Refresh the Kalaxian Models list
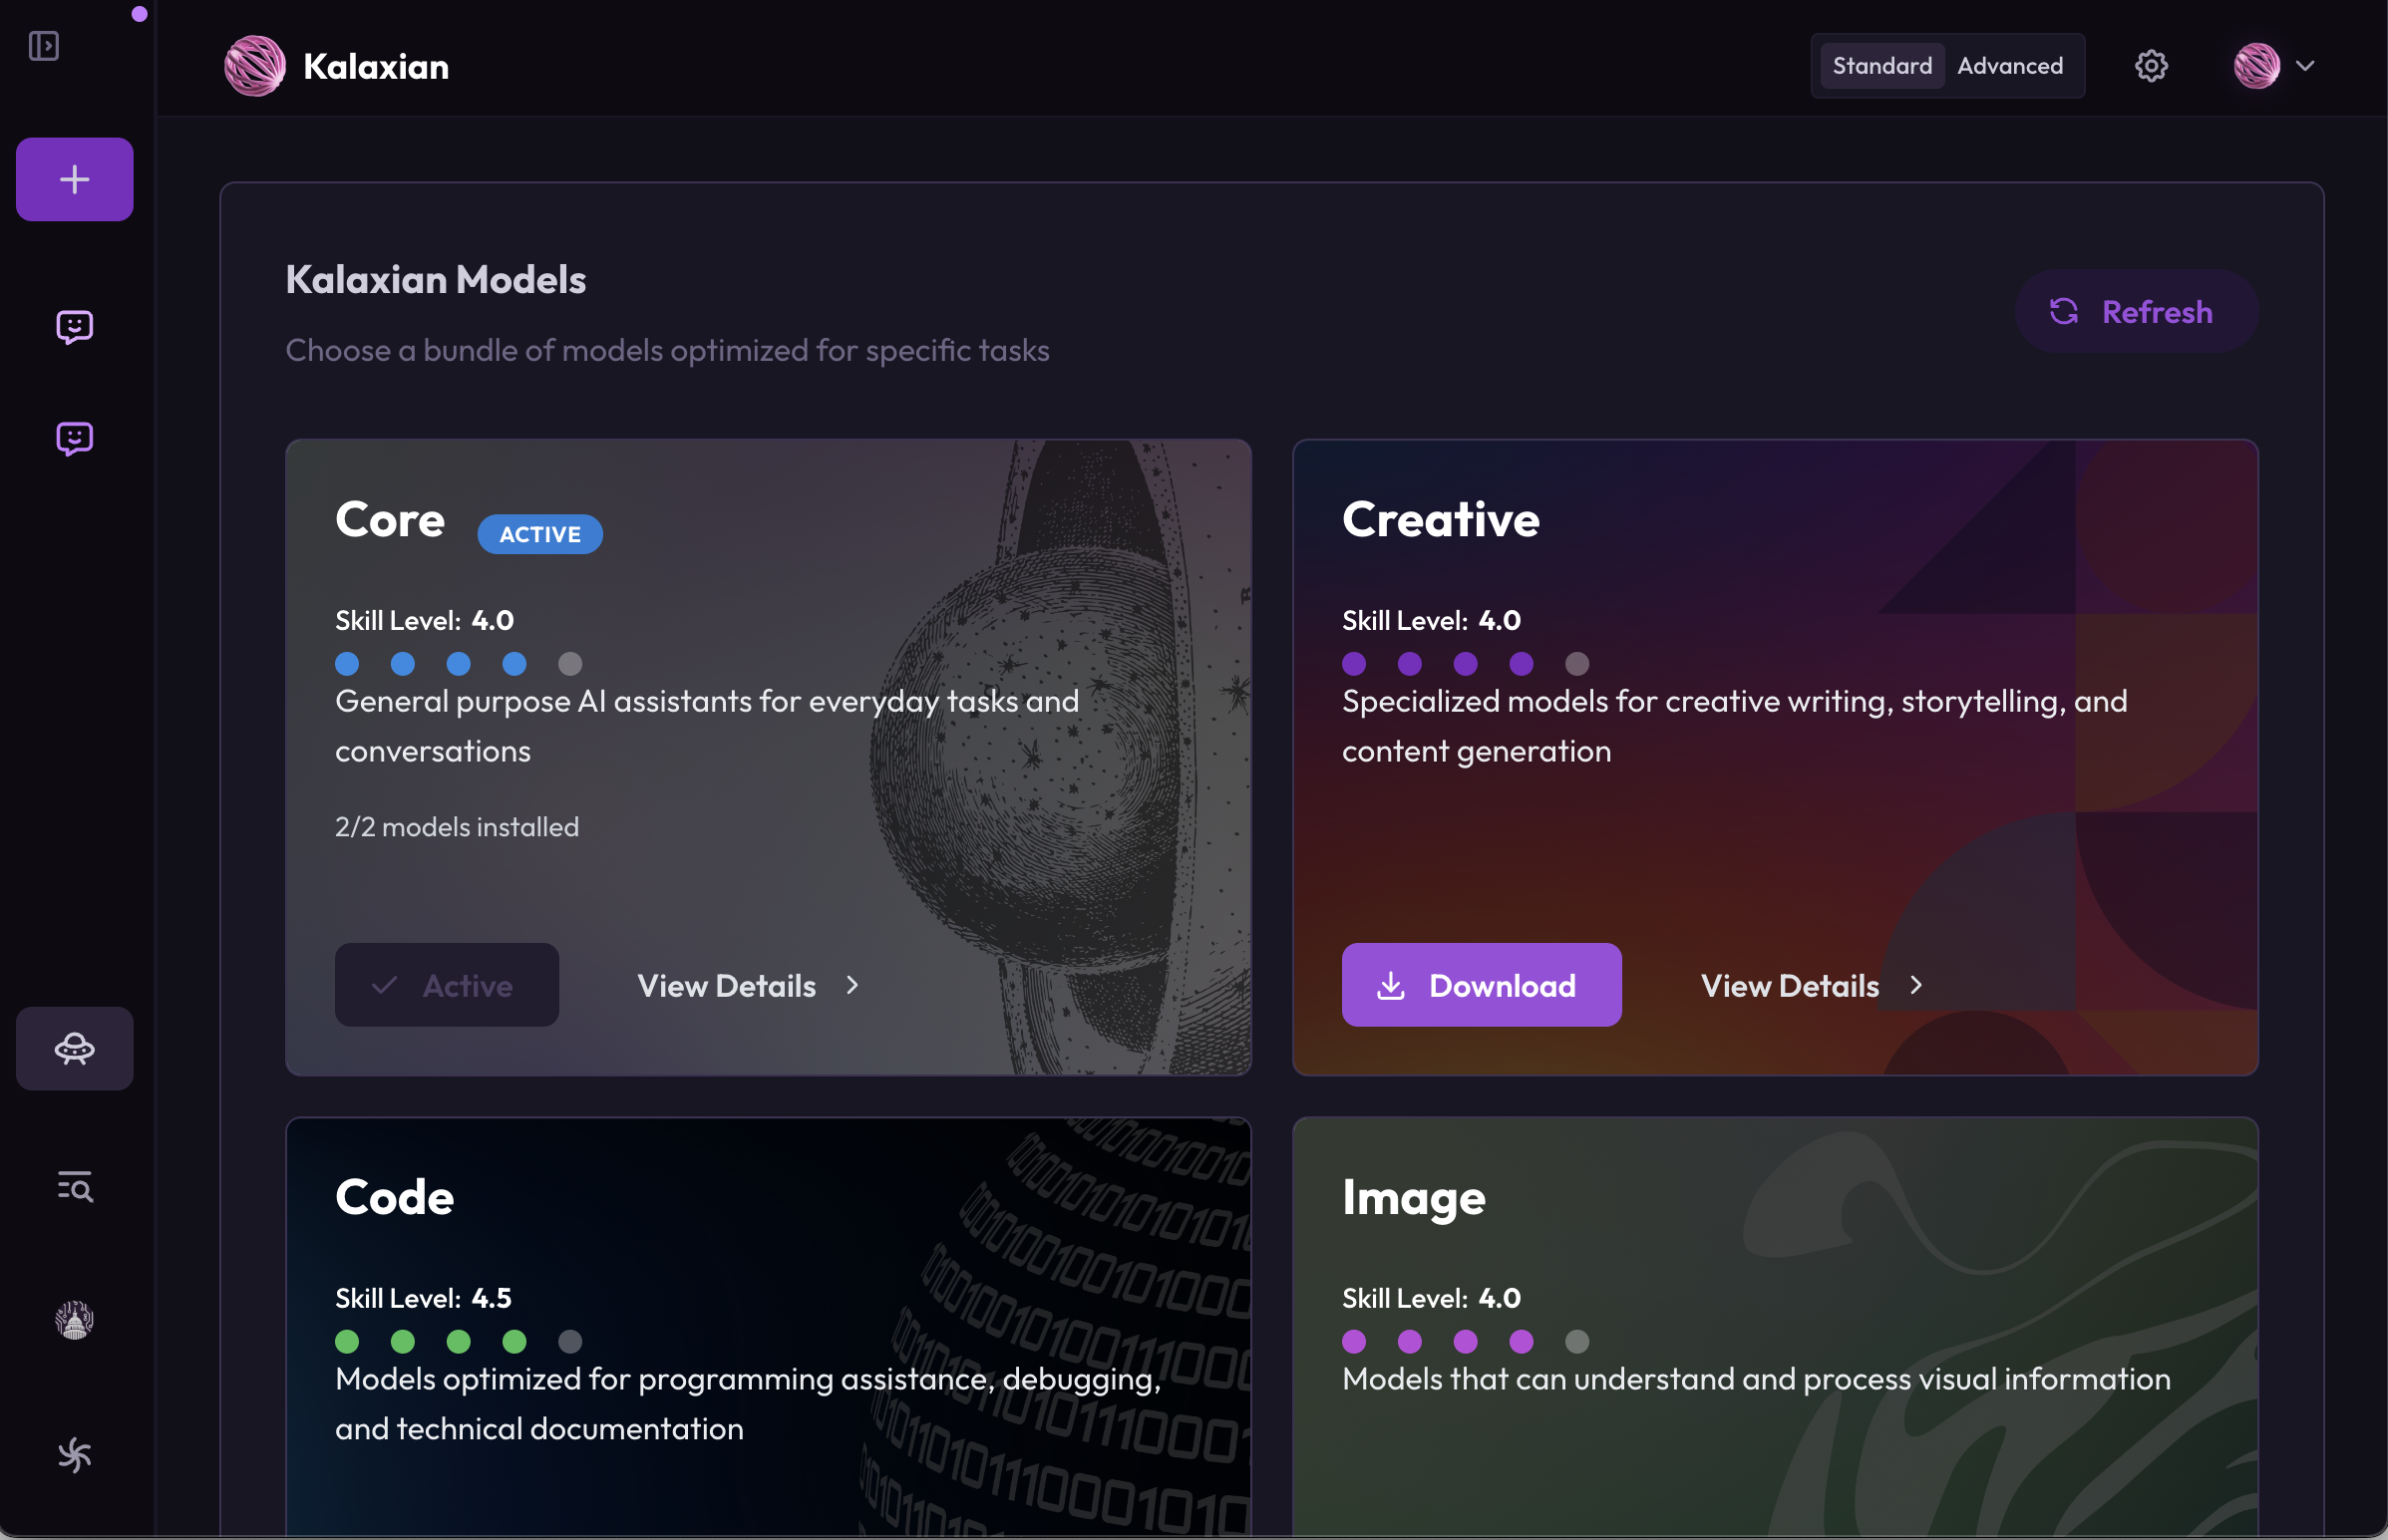2388x1540 pixels. (2136, 312)
